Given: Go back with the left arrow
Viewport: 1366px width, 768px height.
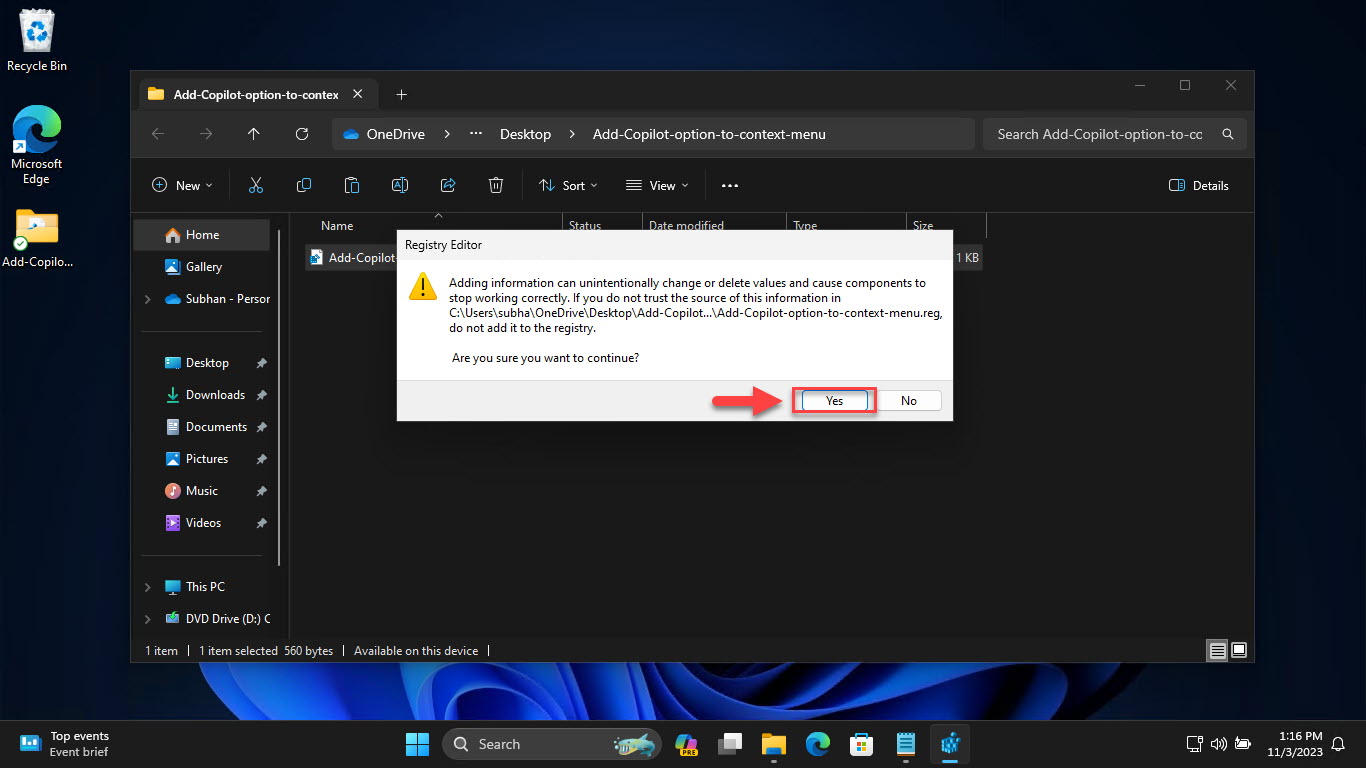Looking at the screenshot, I should [x=157, y=134].
